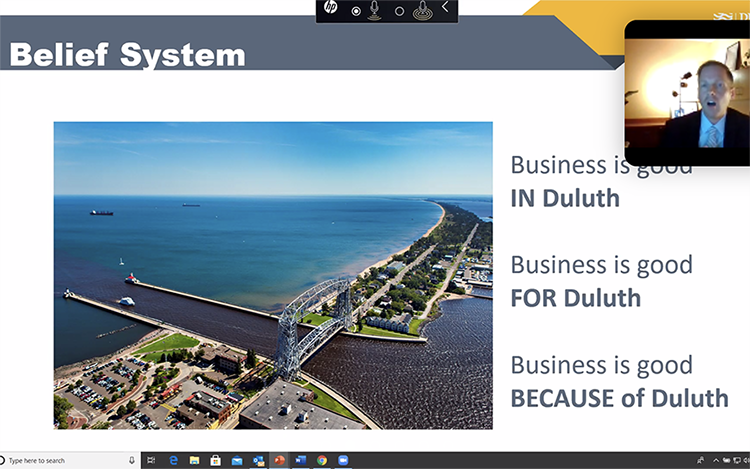Click the presenter webcam video thumbnail
The width and height of the screenshot is (750, 469).
[687, 93]
